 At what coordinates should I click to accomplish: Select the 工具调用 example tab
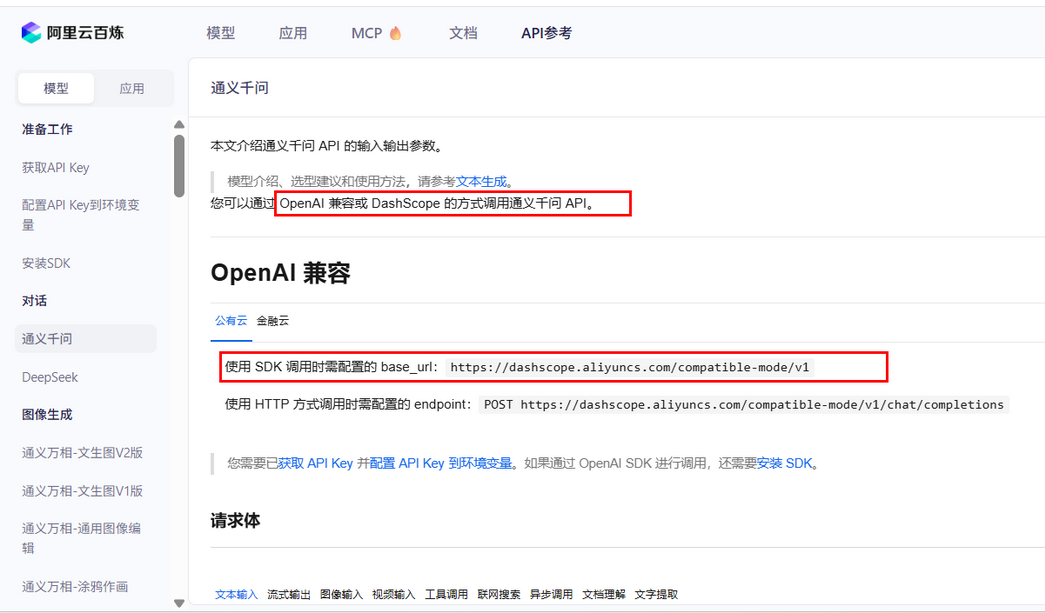(x=446, y=594)
